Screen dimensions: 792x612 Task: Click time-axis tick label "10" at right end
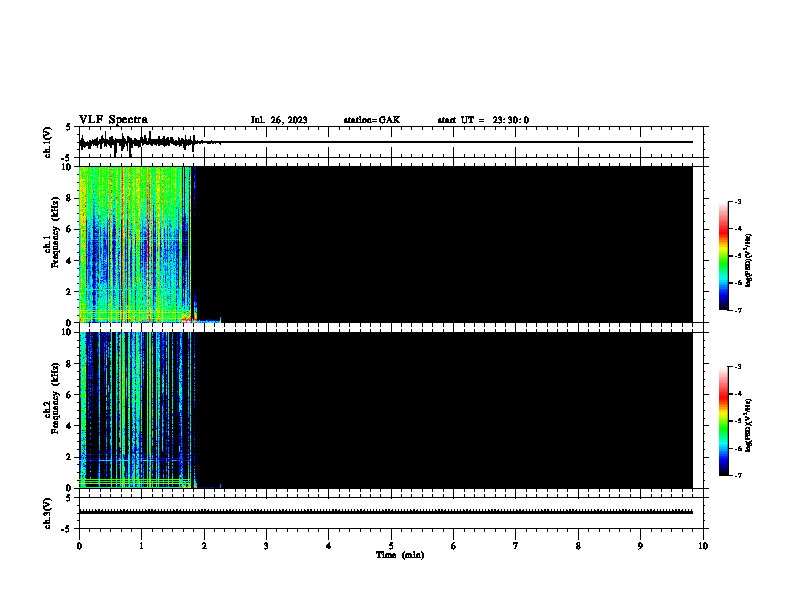click(703, 546)
